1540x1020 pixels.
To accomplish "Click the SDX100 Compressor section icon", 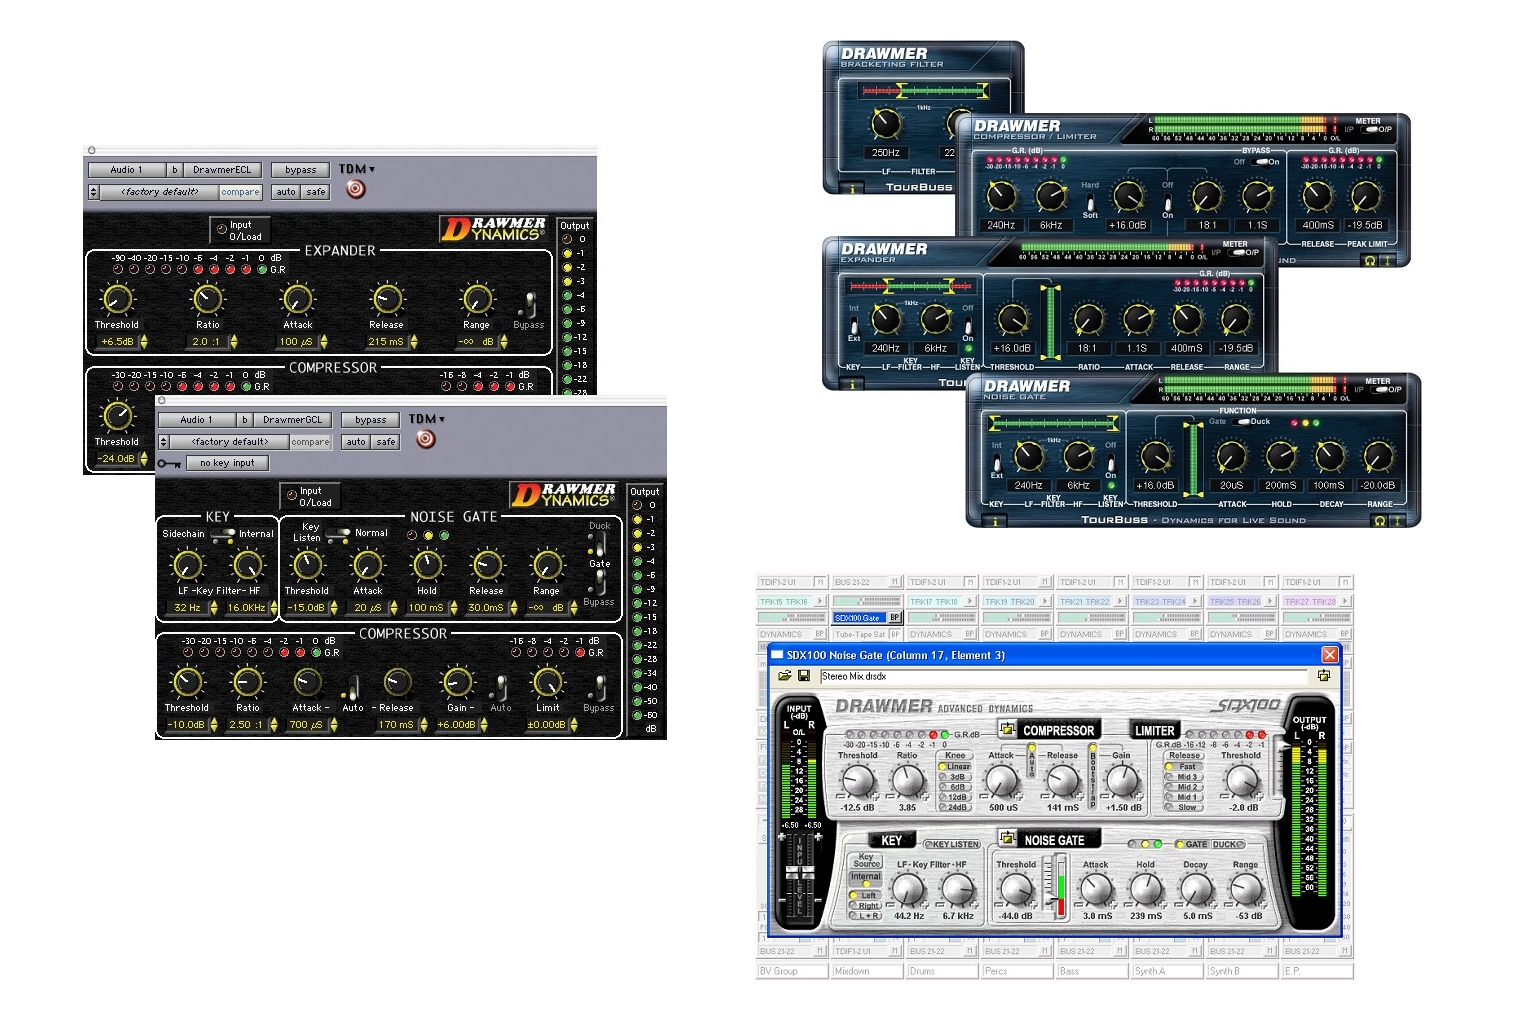I will tap(1007, 729).
